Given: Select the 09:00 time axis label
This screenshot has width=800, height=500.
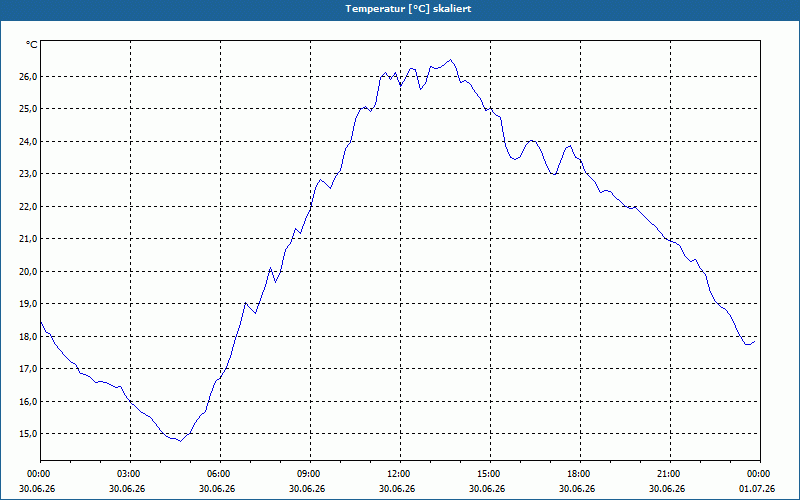Looking at the screenshot, I should (310, 474).
